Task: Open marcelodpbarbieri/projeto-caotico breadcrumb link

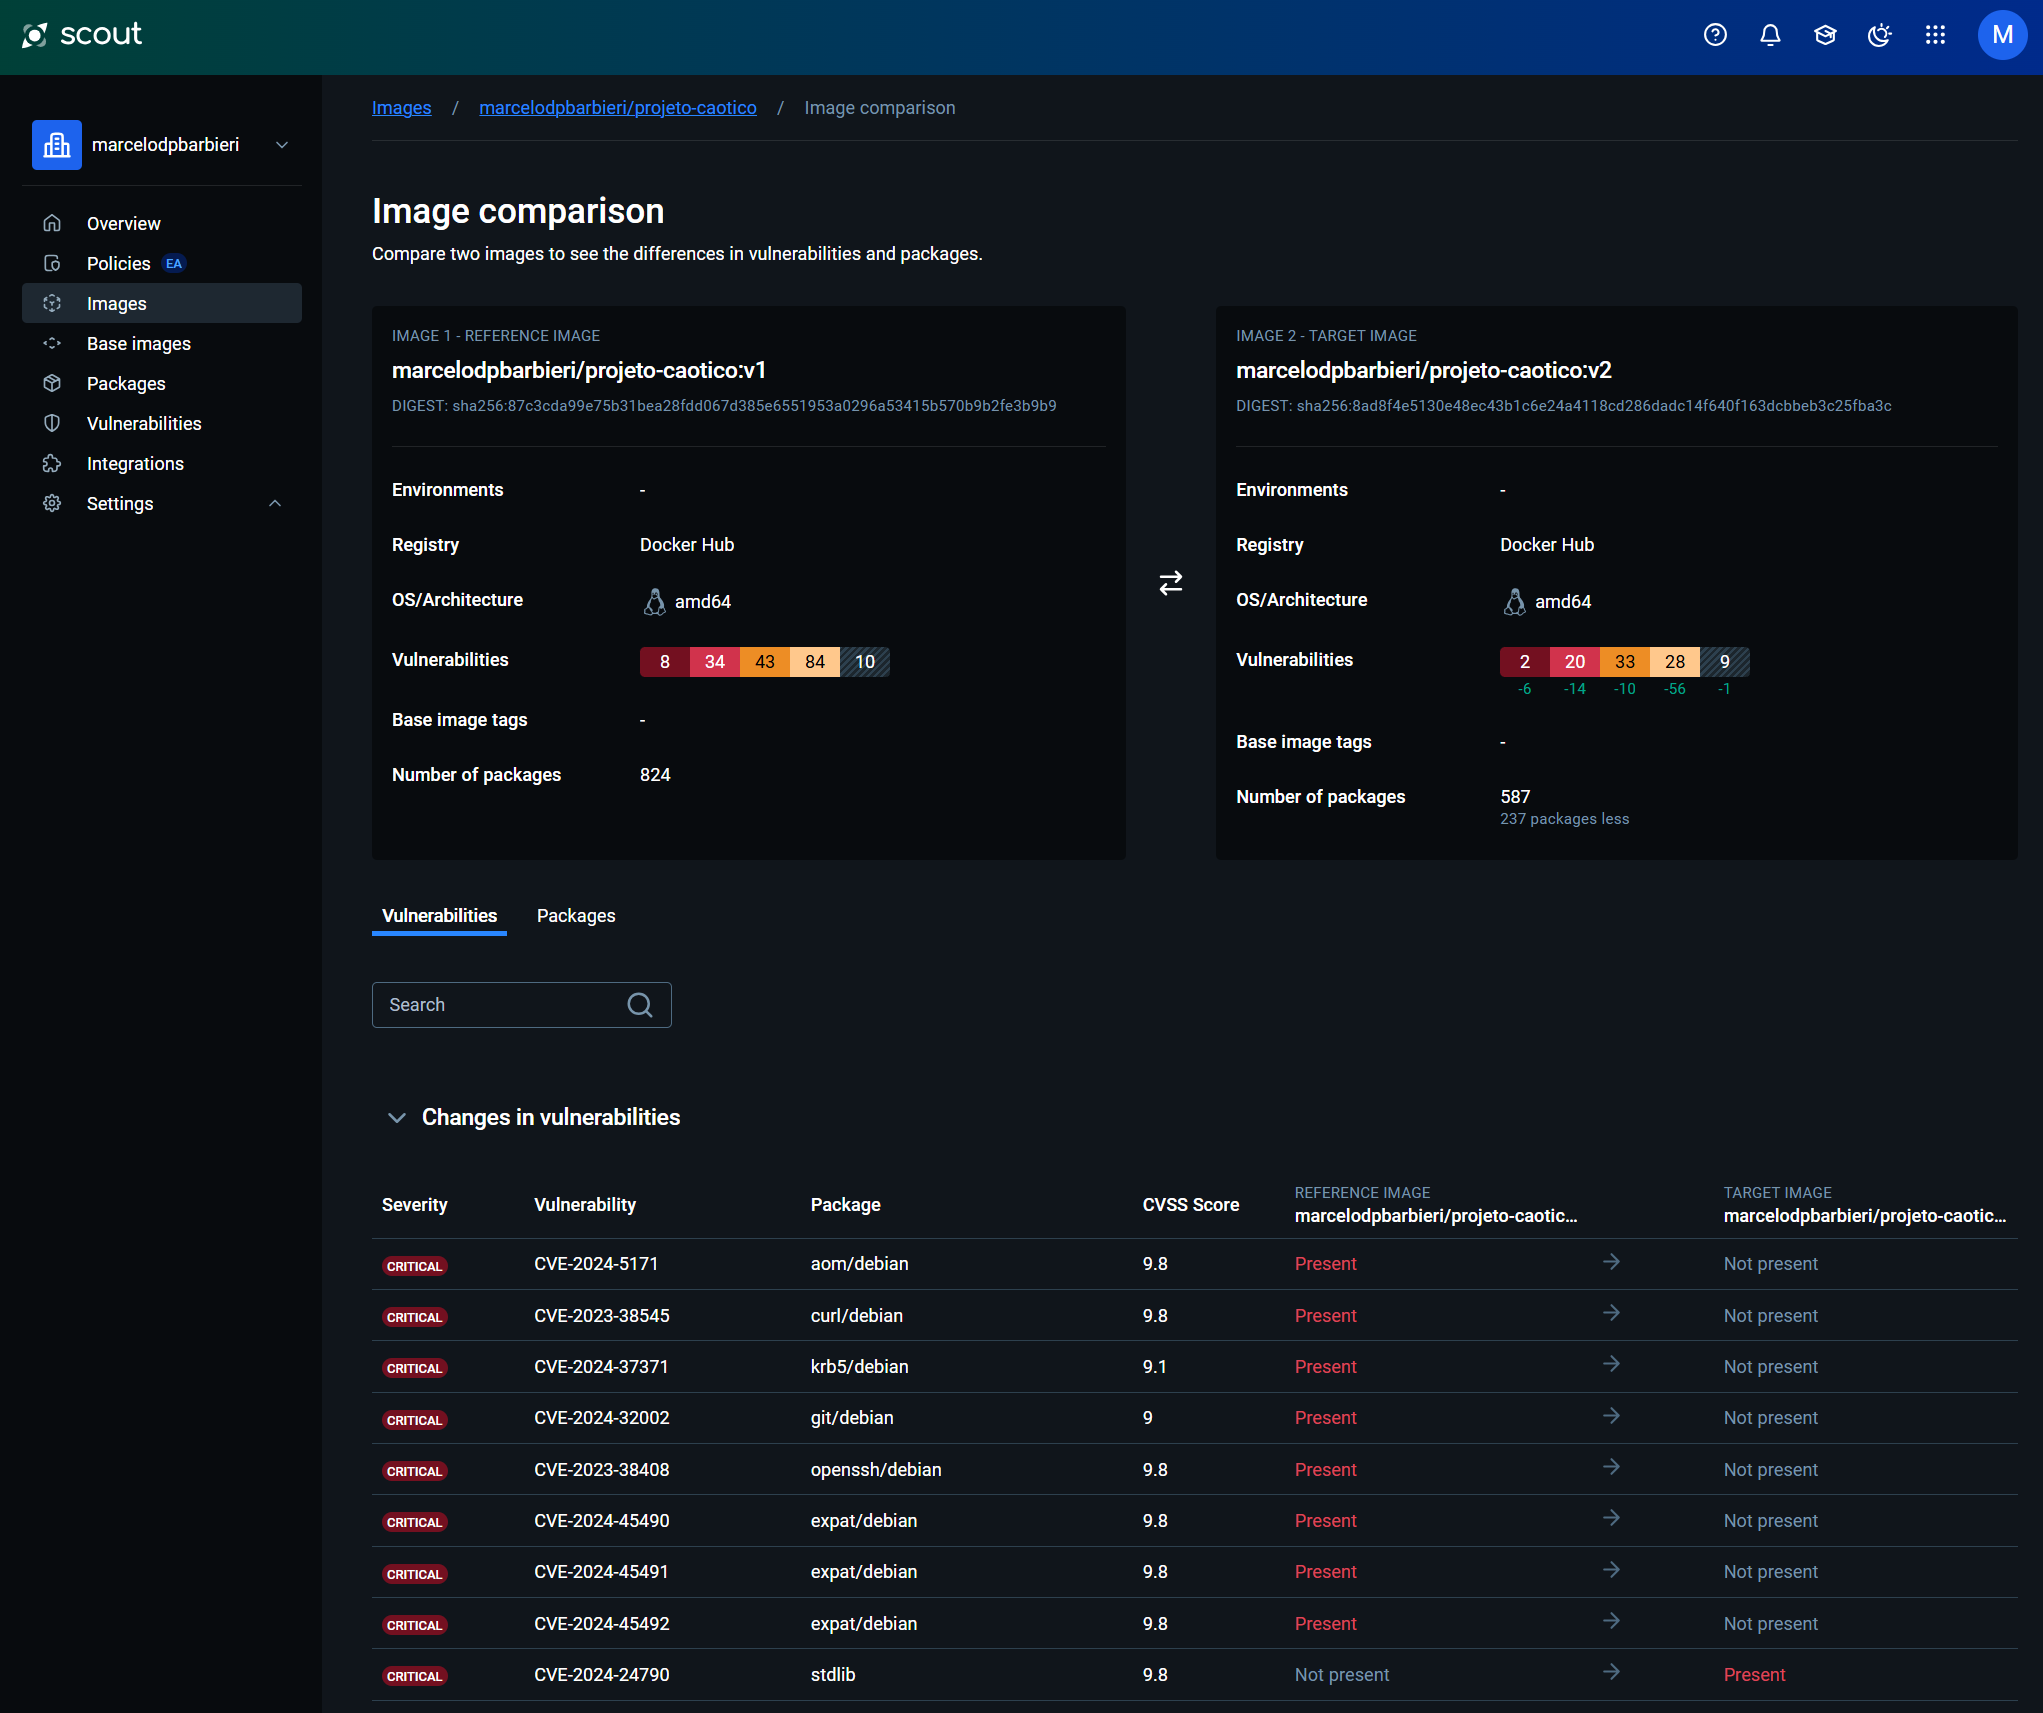Action: (x=617, y=108)
